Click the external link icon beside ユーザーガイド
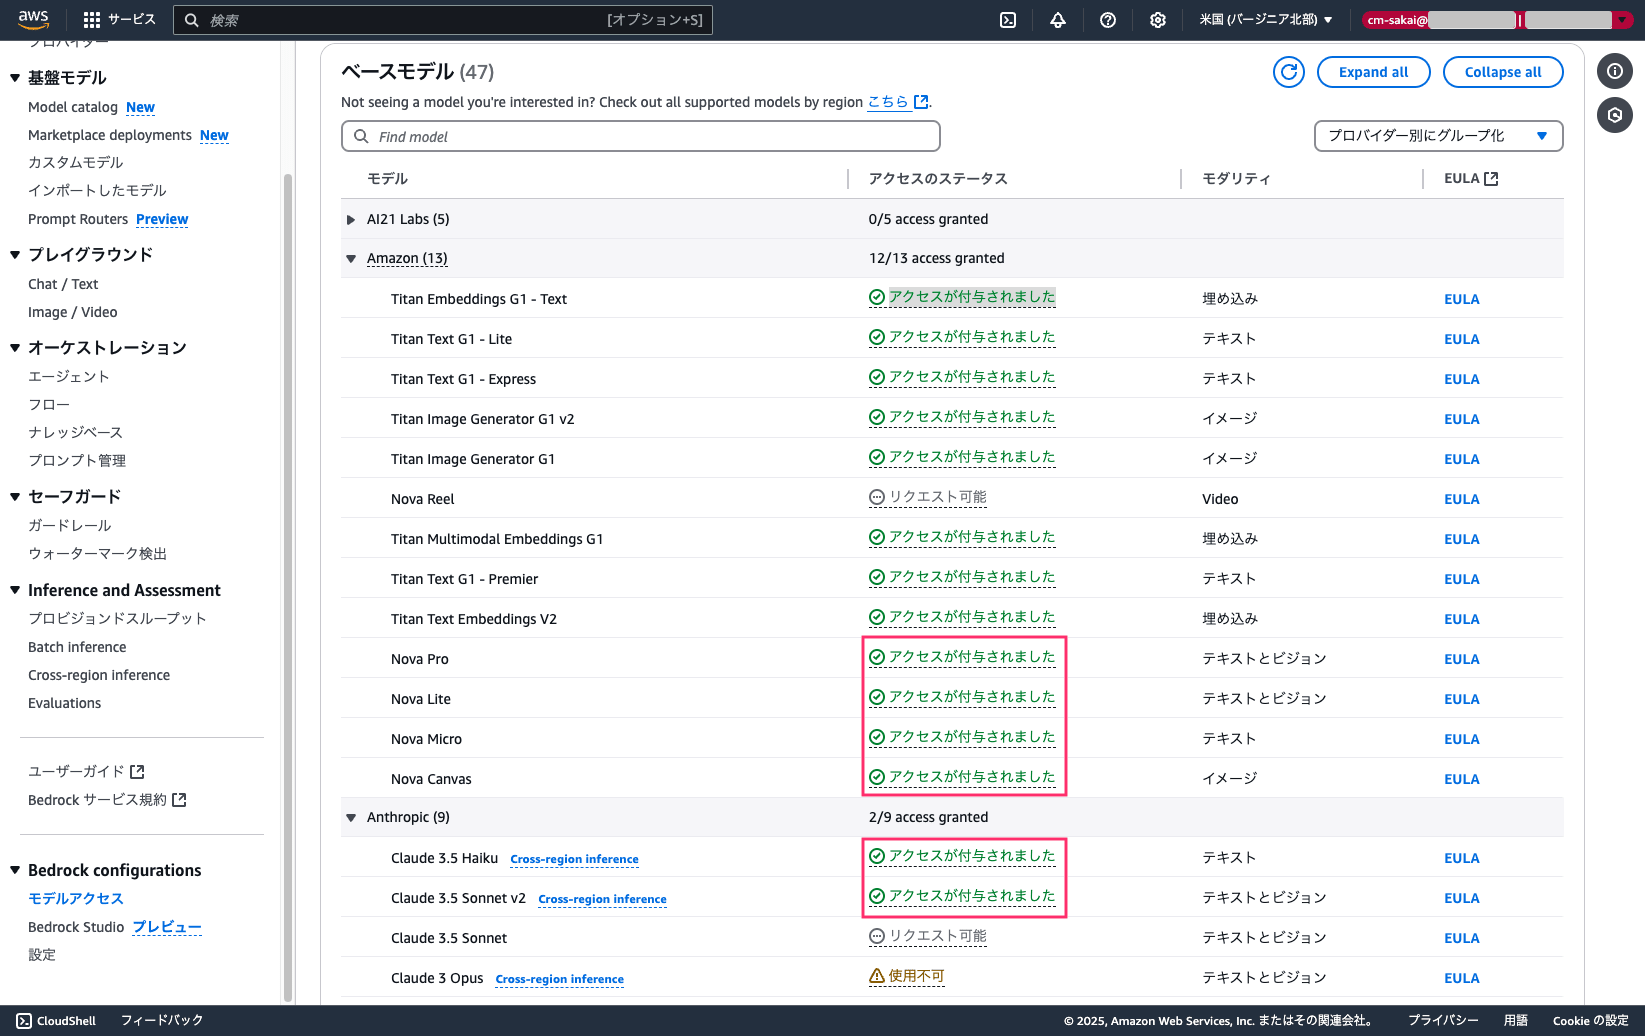The height and width of the screenshot is (1036, 1645). click(138, 772)
